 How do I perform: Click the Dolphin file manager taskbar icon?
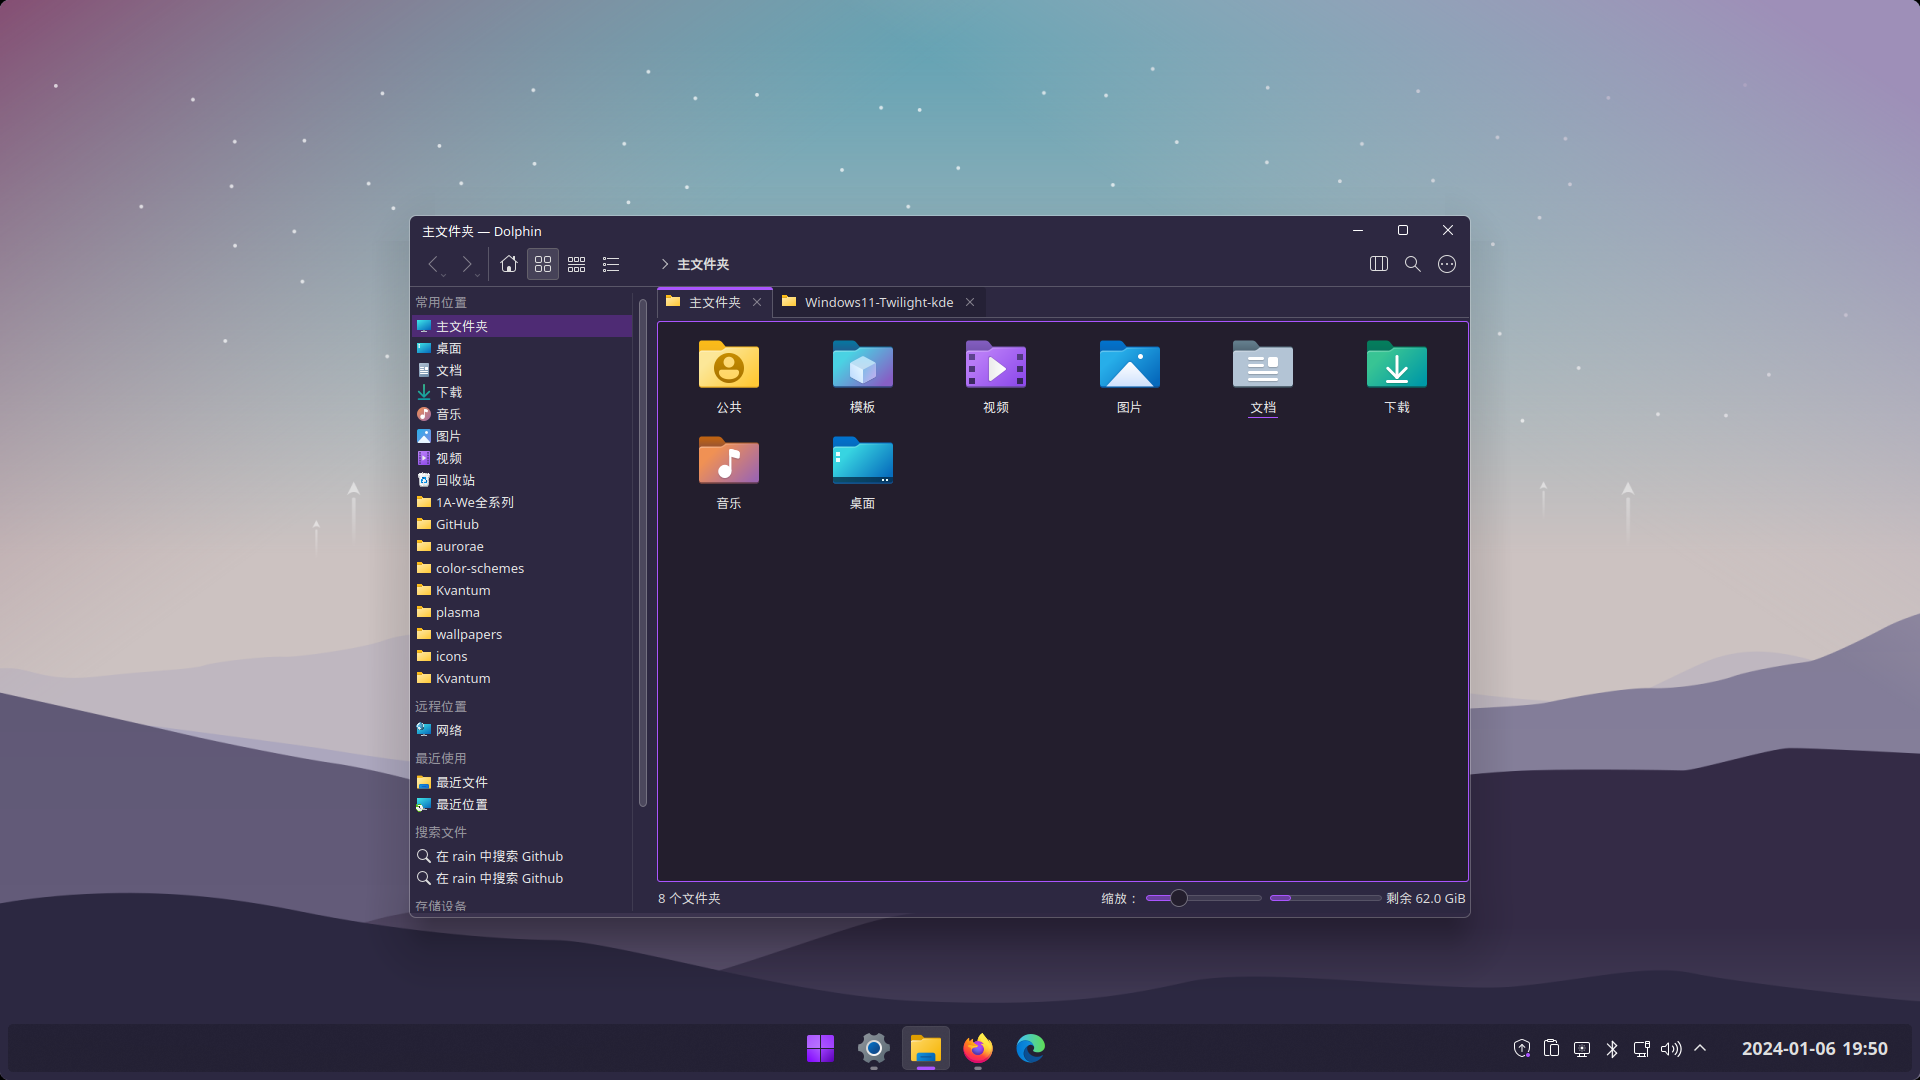pos(926,1048)
